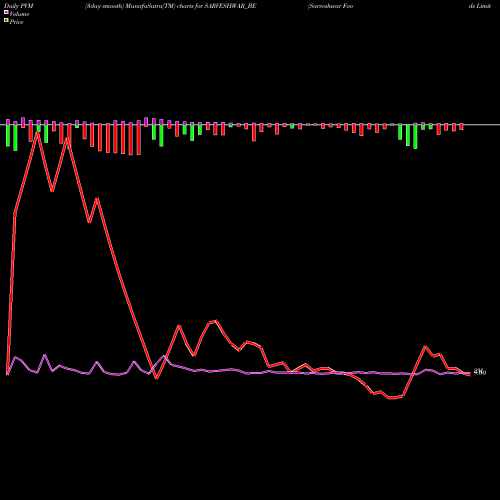Click the 'Daily PVM' title text
Image resolution: width=500 pixels, height=500 pixels.
tap(18, 6)
